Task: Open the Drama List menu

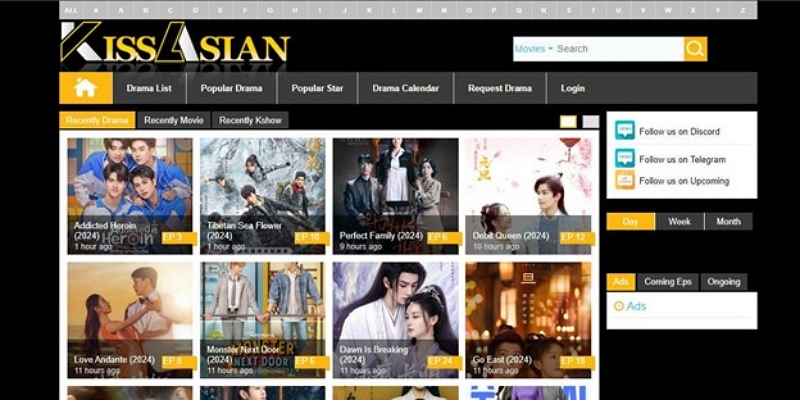Action: pyautogui.click(x=149, y=88)
